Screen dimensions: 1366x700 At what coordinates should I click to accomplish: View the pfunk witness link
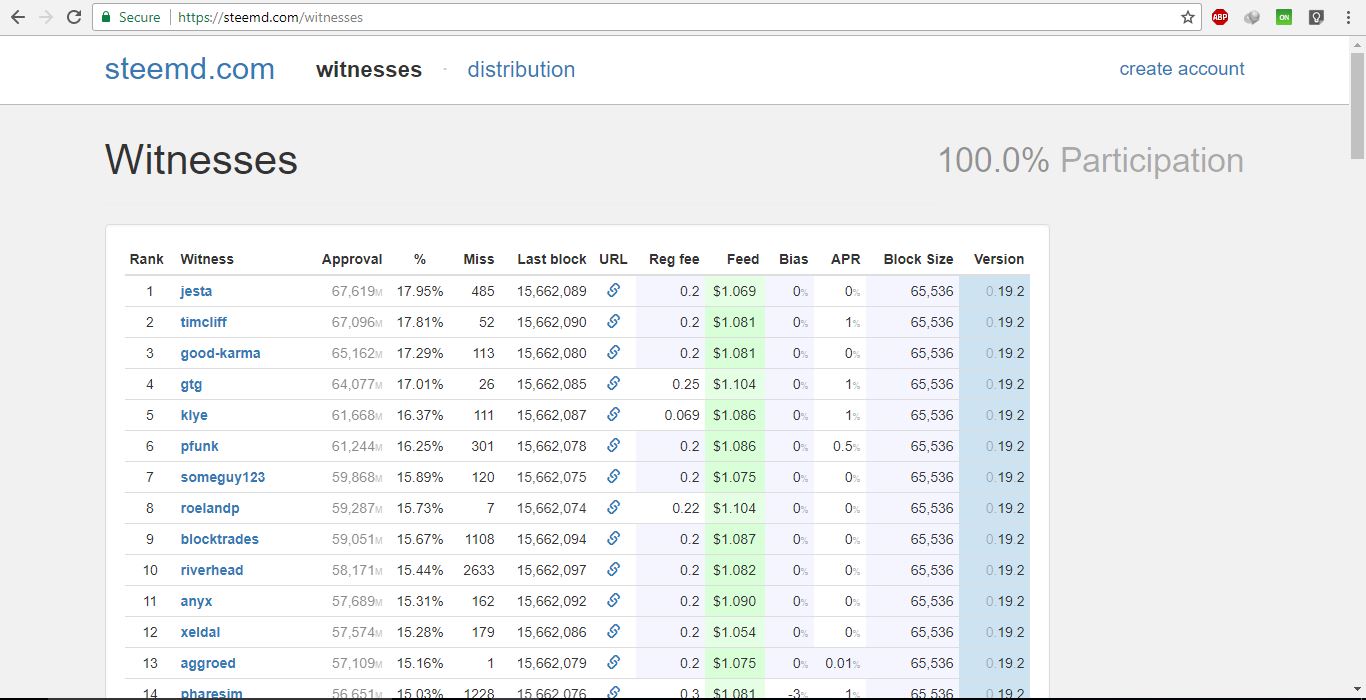(199, 447)
